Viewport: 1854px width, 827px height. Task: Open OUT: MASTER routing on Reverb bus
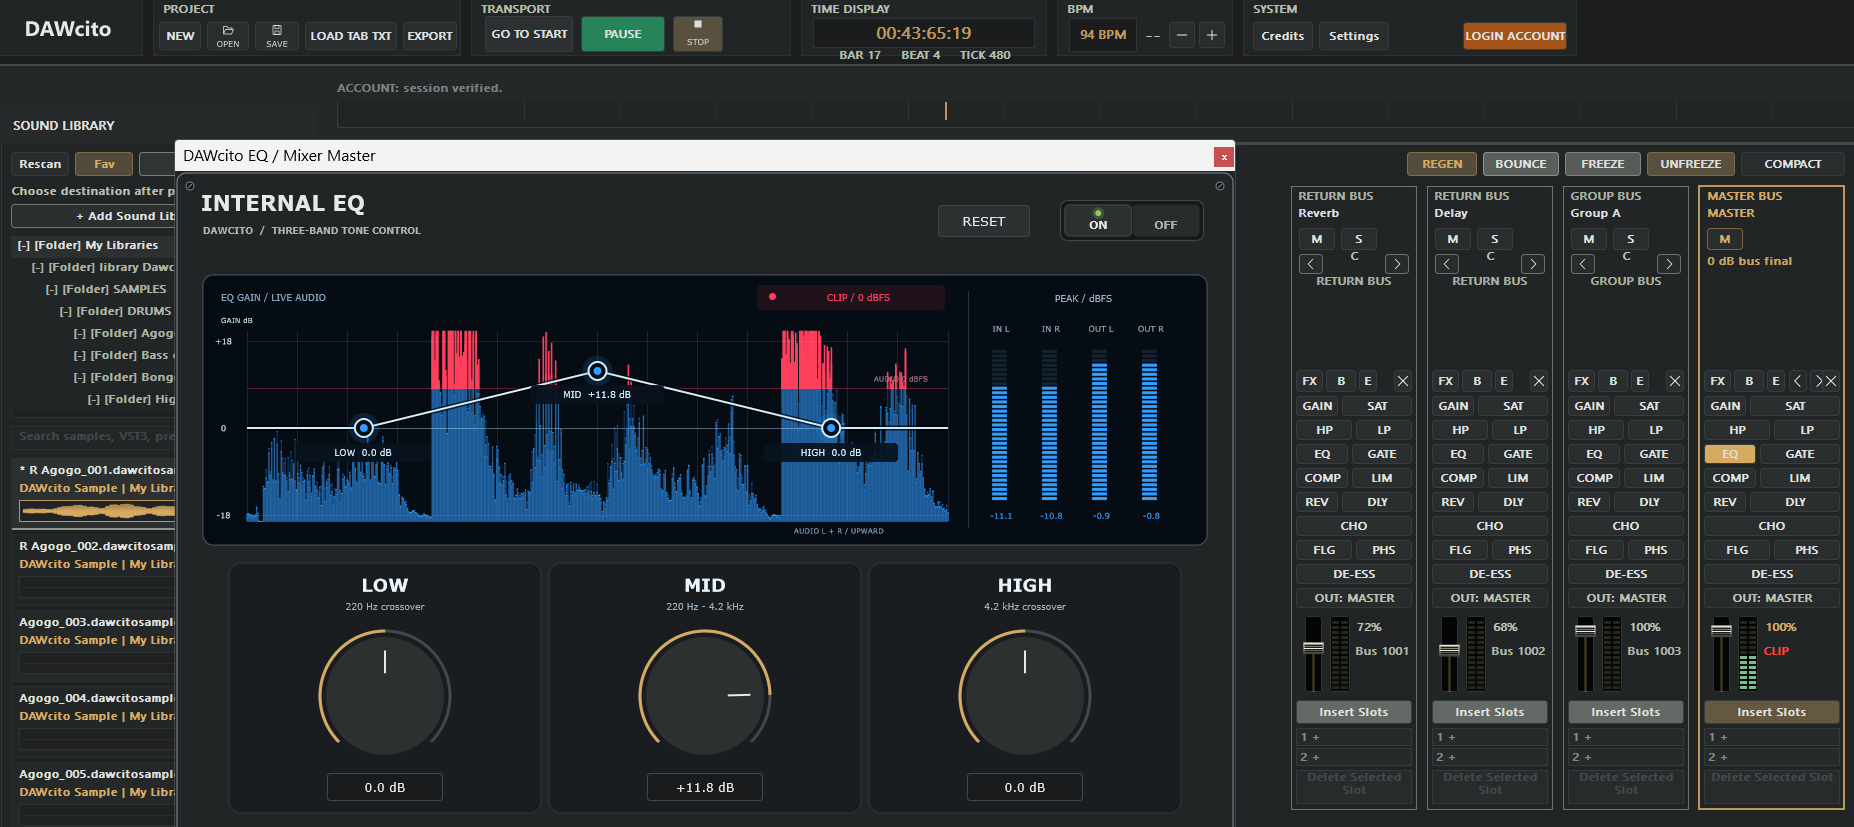click(x=1354, y=598)
